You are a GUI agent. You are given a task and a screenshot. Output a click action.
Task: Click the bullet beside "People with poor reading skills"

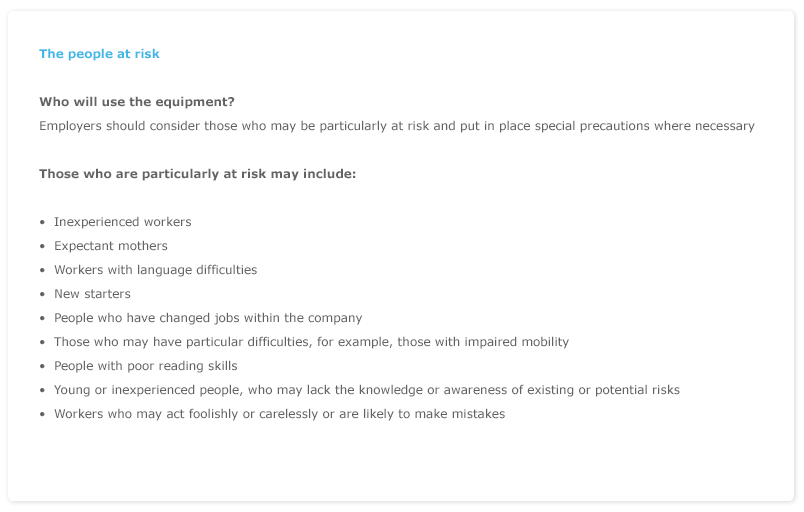click(x=42, y=367)
